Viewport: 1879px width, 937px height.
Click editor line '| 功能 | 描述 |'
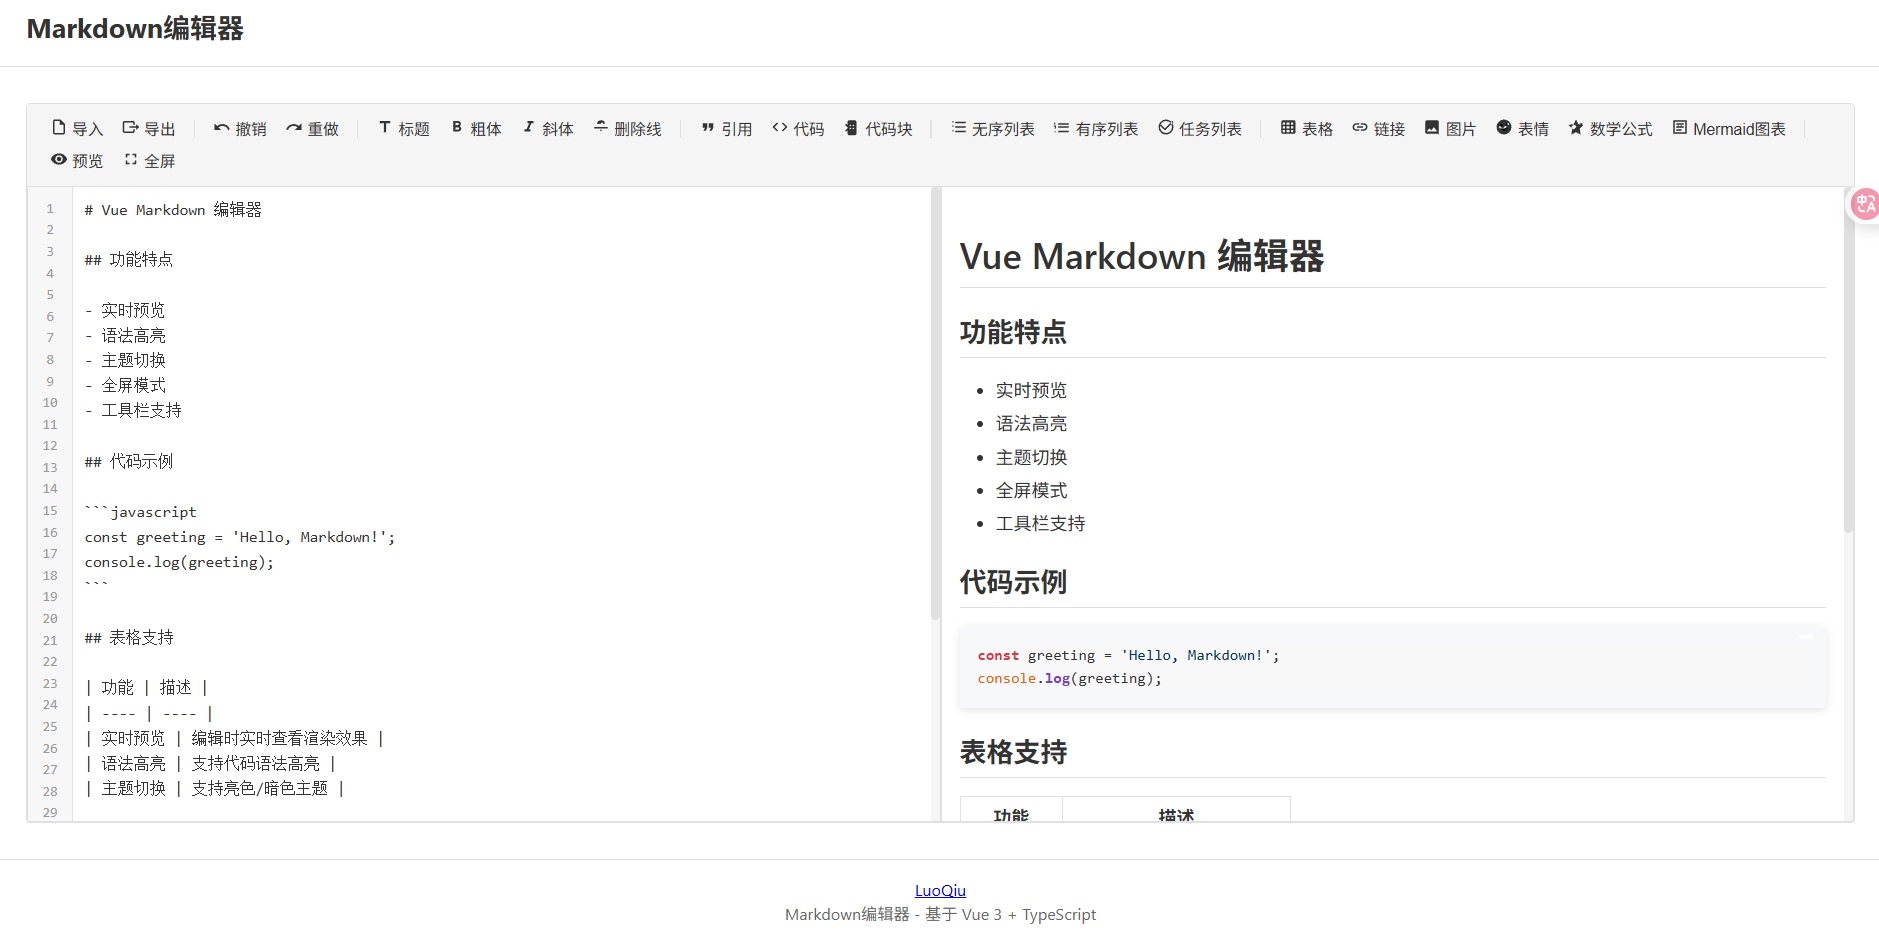(x=147, y=687)
